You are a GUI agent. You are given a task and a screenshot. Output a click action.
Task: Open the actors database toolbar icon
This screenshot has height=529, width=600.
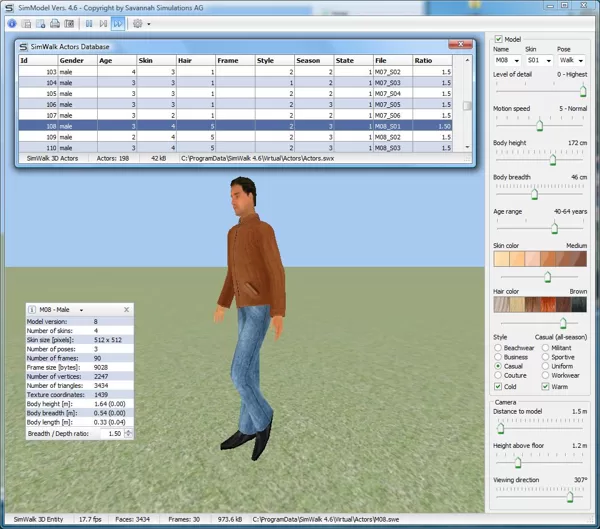click(40, 24)
